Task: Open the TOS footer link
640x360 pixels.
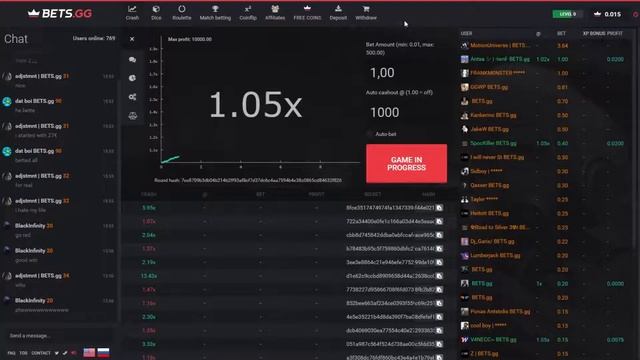Action: point(23,353)
